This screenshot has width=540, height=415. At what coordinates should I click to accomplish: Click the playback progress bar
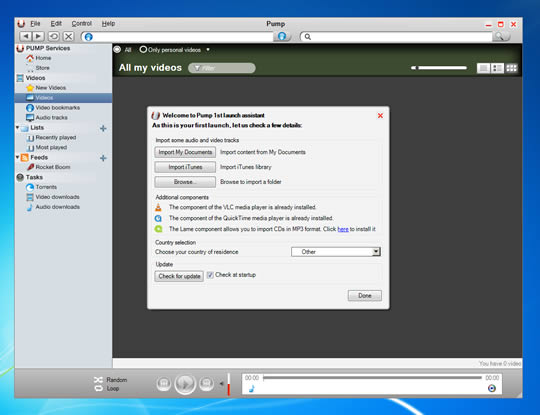pos(372,378)
